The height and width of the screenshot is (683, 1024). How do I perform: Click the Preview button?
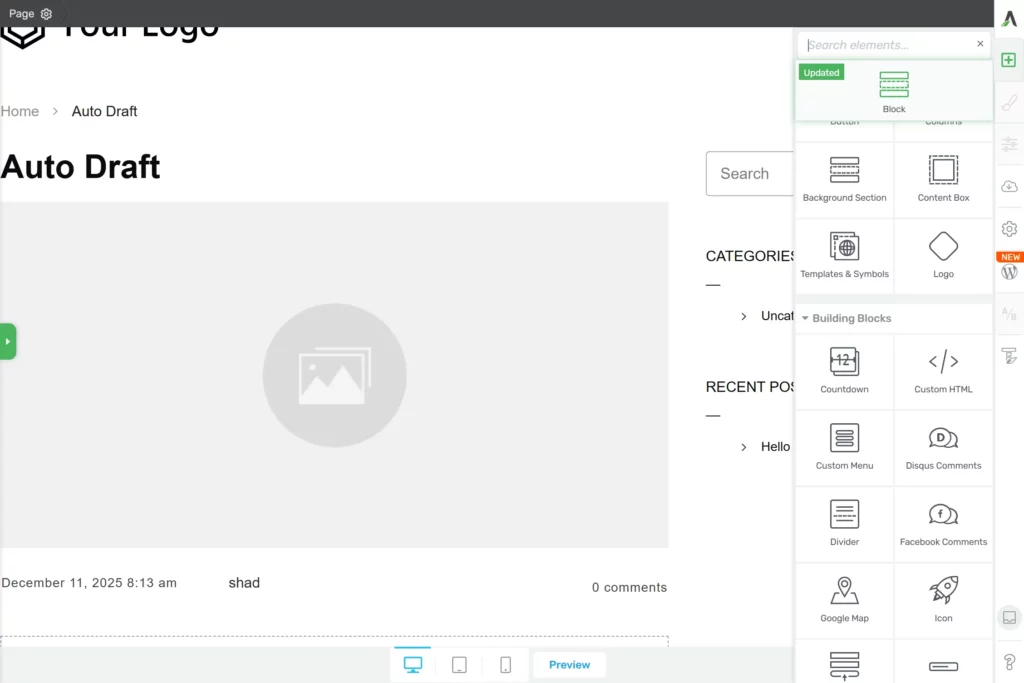coord(569,665)
